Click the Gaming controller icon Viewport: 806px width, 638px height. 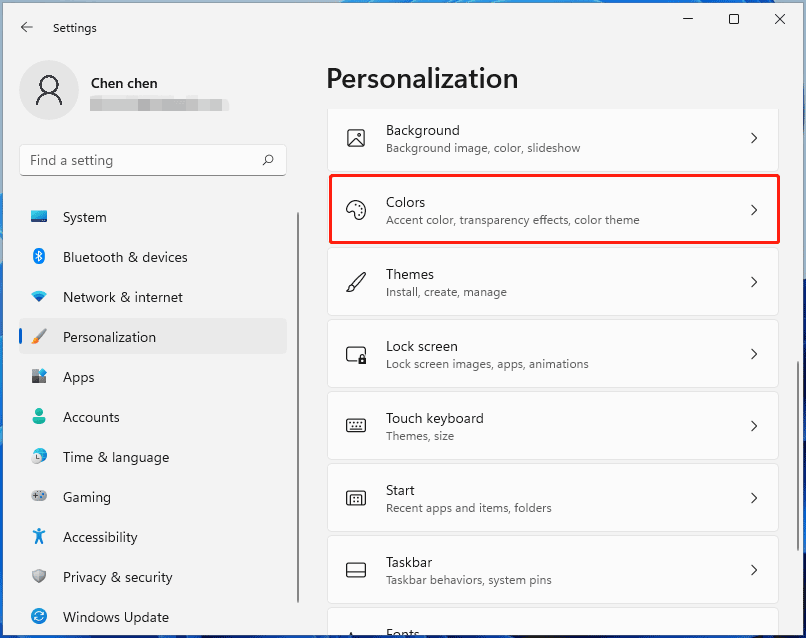click(39, 497)
